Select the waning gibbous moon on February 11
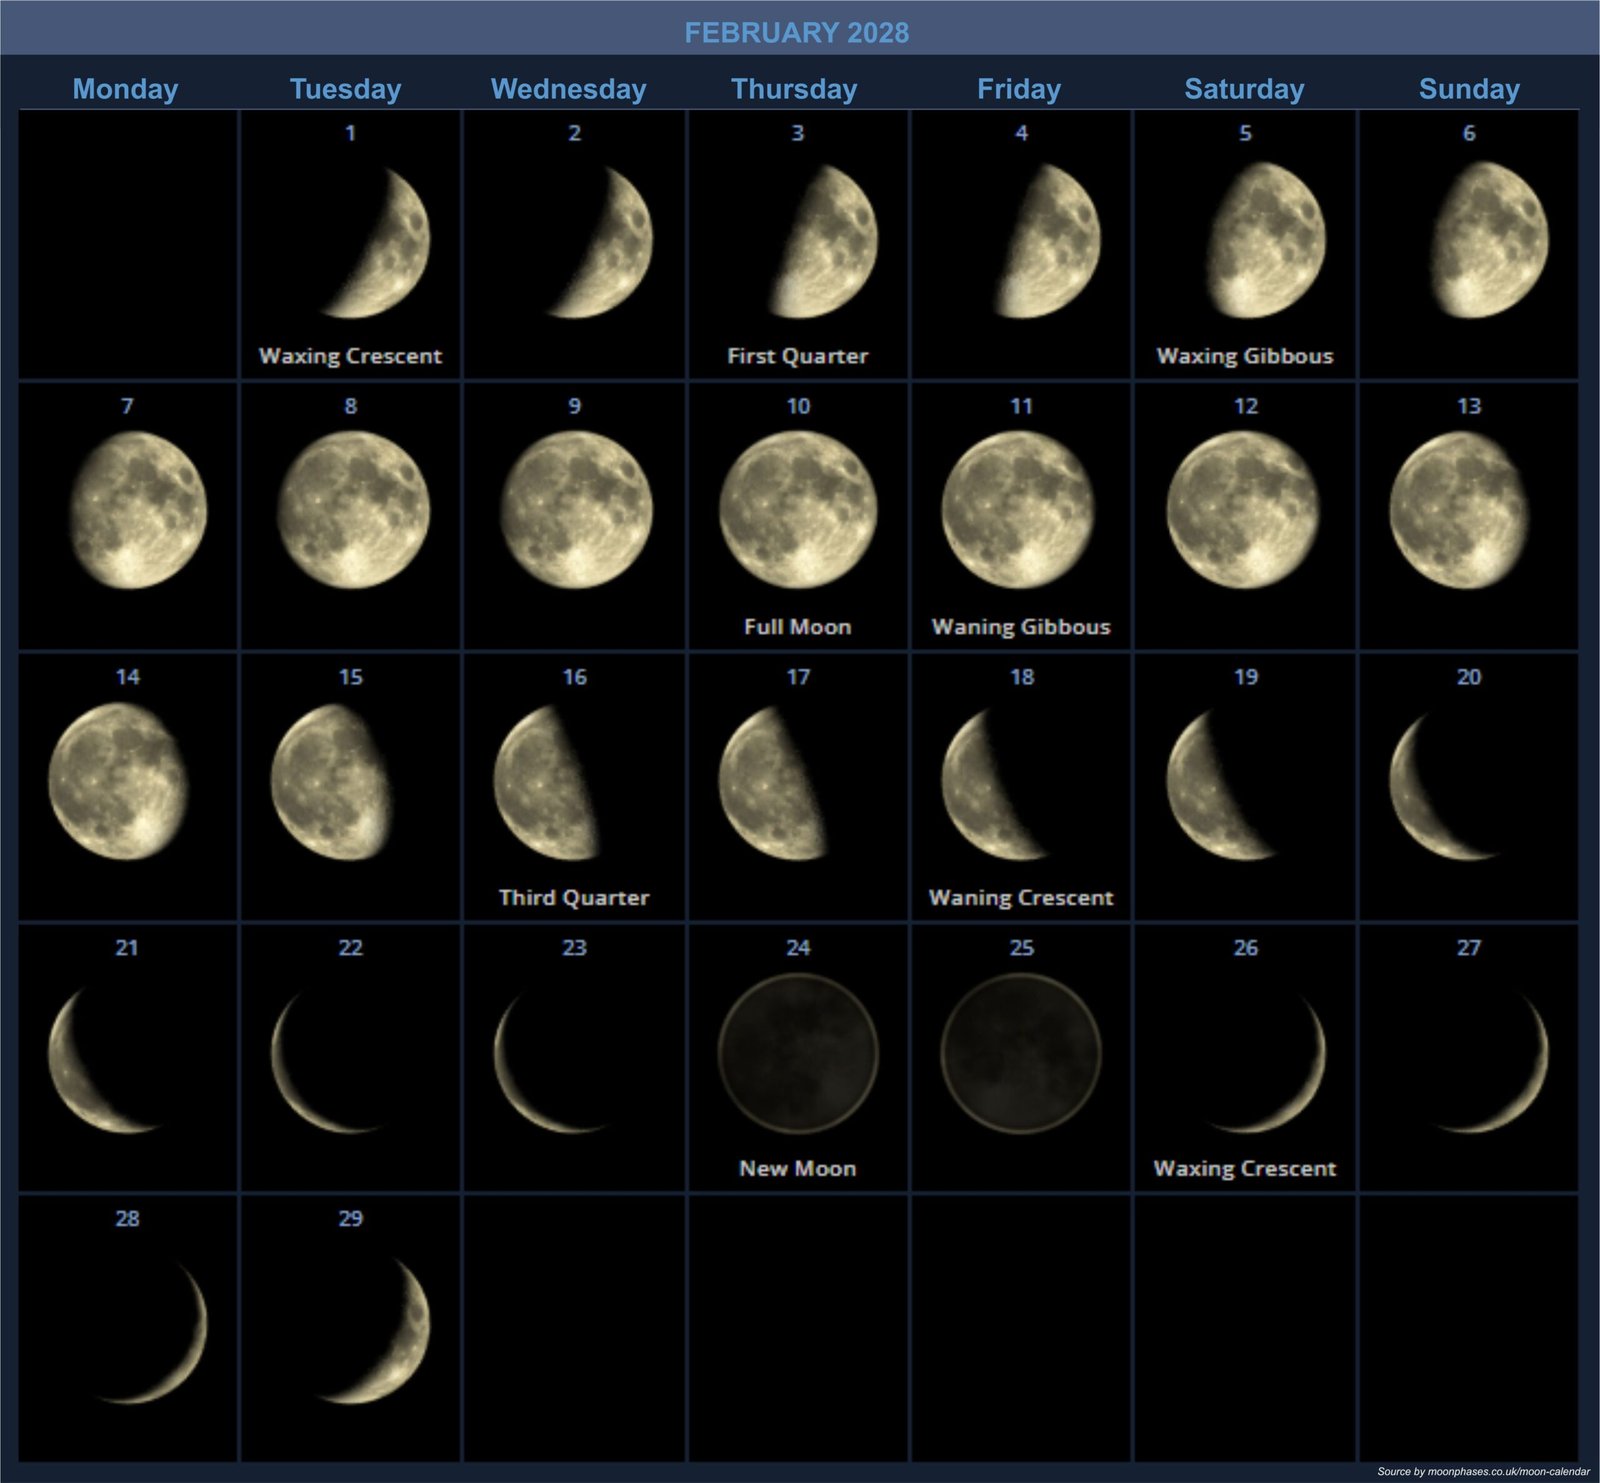The width and height of the screenshot is (1600, 1483). pos(1018,510)
